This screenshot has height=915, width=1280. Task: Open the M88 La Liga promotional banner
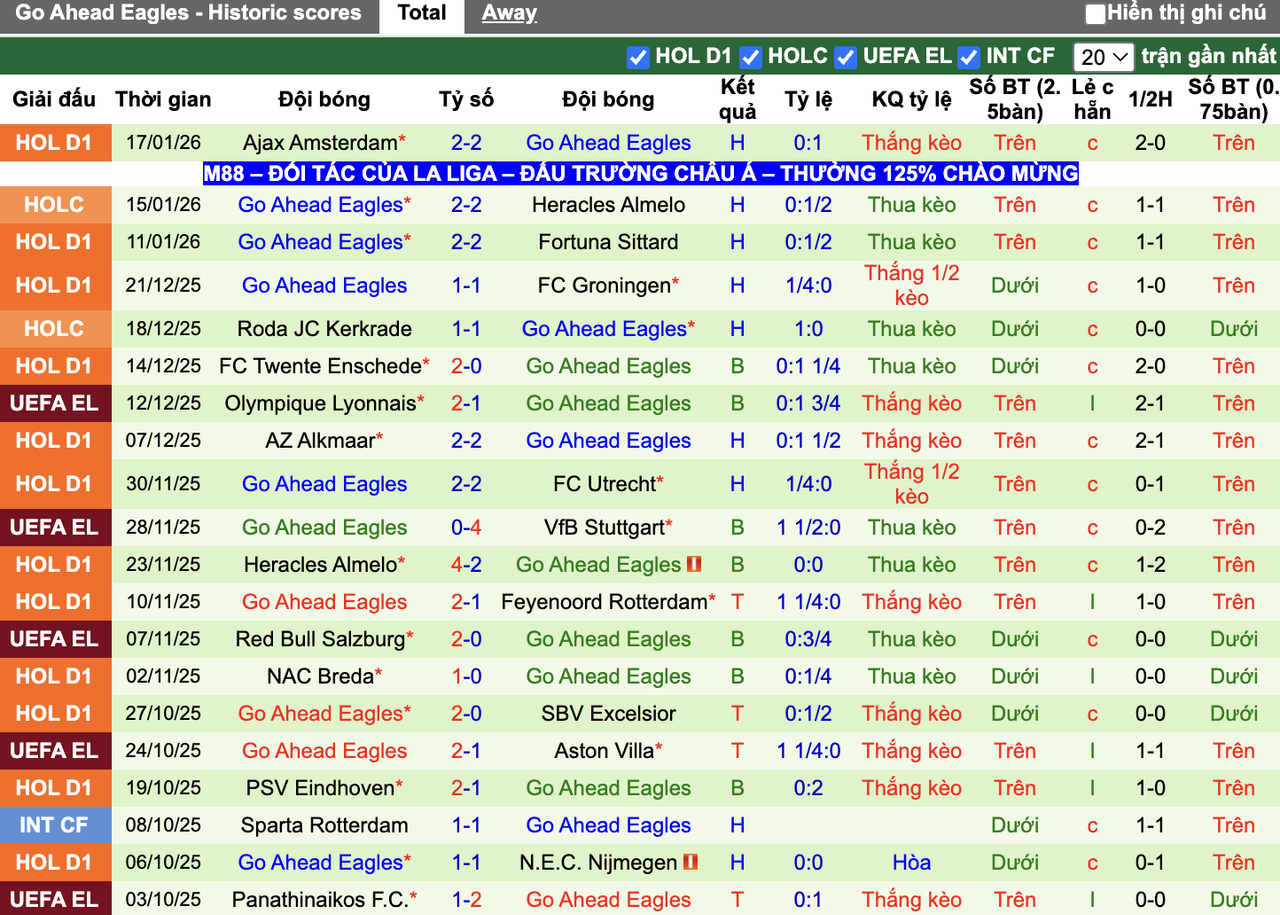pyautogui.click(x=640, y=174)
